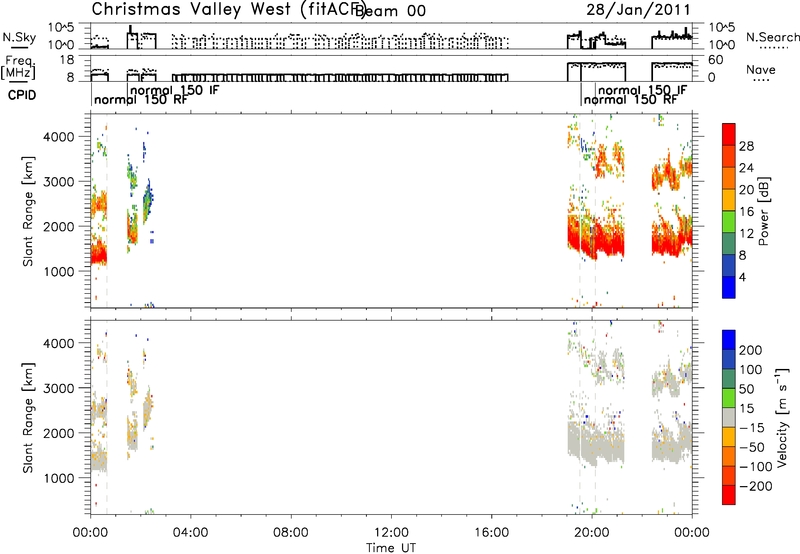
Task: Pick the red segment of power colorbar
Action: [x=729, y=134]
